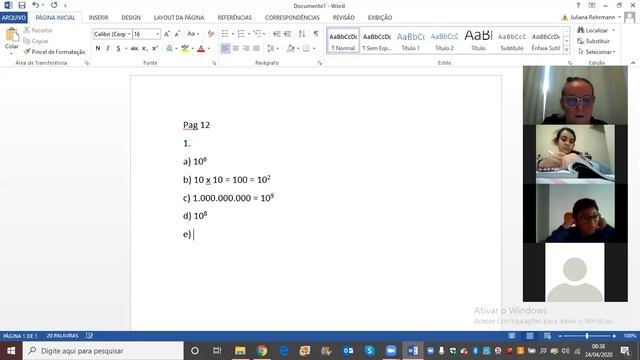Save document with floppy disk icon
The image size is (640, 360).
(22, 5)
